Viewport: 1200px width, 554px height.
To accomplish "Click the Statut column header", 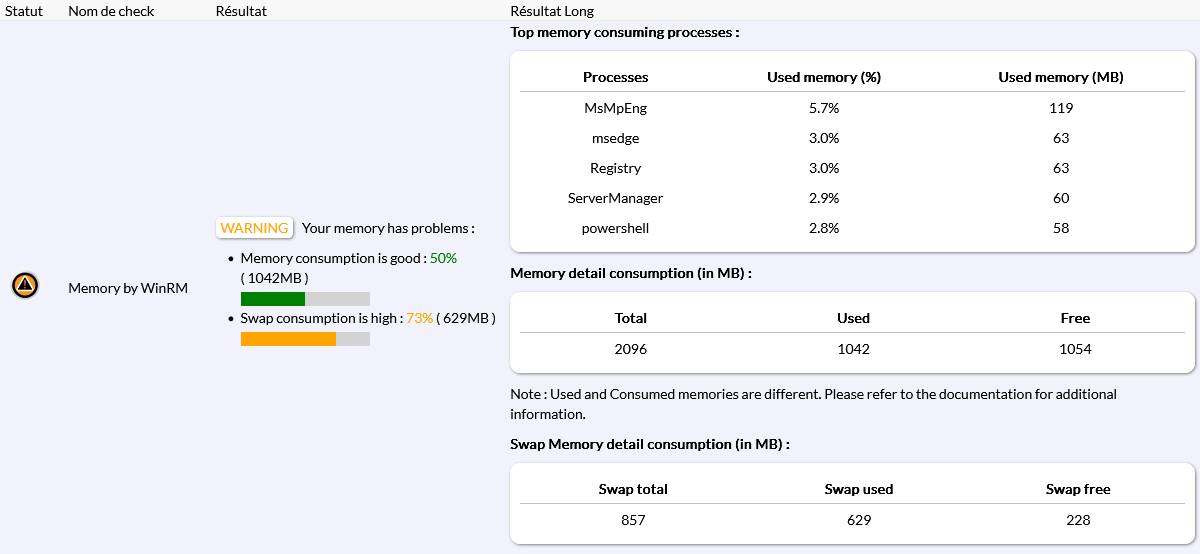I will coord(24,11).
